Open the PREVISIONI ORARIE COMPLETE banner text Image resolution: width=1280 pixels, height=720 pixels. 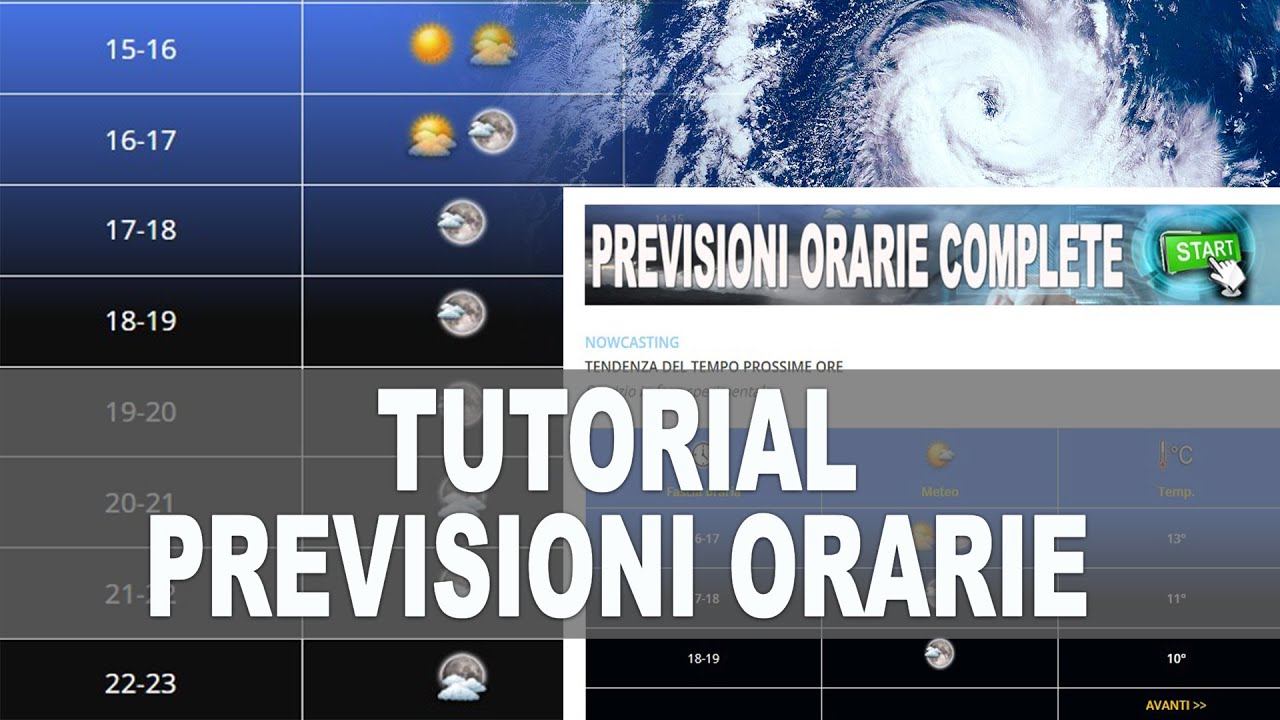click(856, 256)
